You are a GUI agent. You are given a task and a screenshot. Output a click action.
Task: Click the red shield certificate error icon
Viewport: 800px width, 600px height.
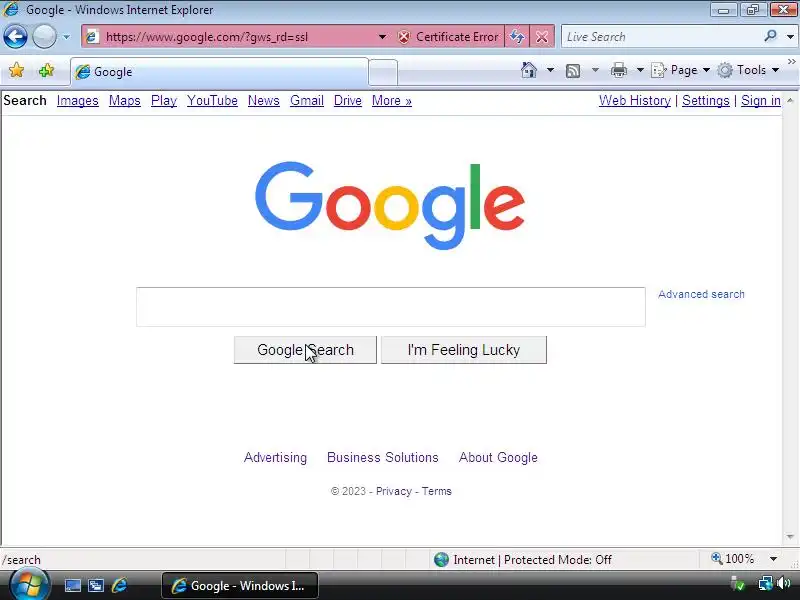404,37
